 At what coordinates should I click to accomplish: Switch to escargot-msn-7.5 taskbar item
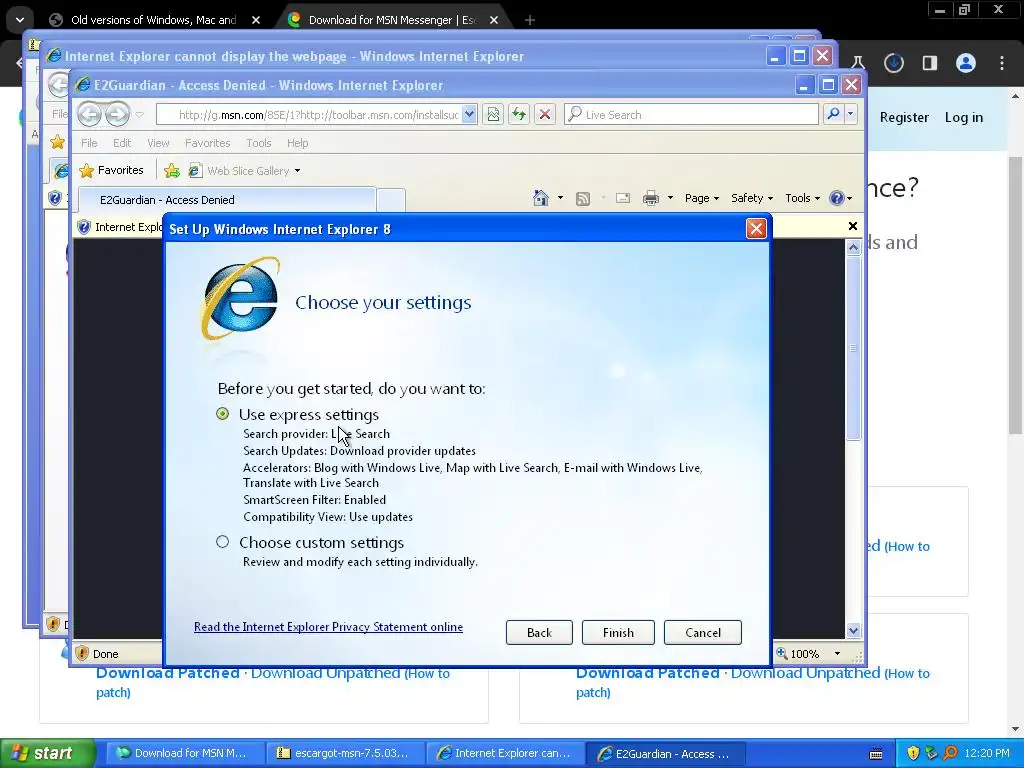pos(345,753)
